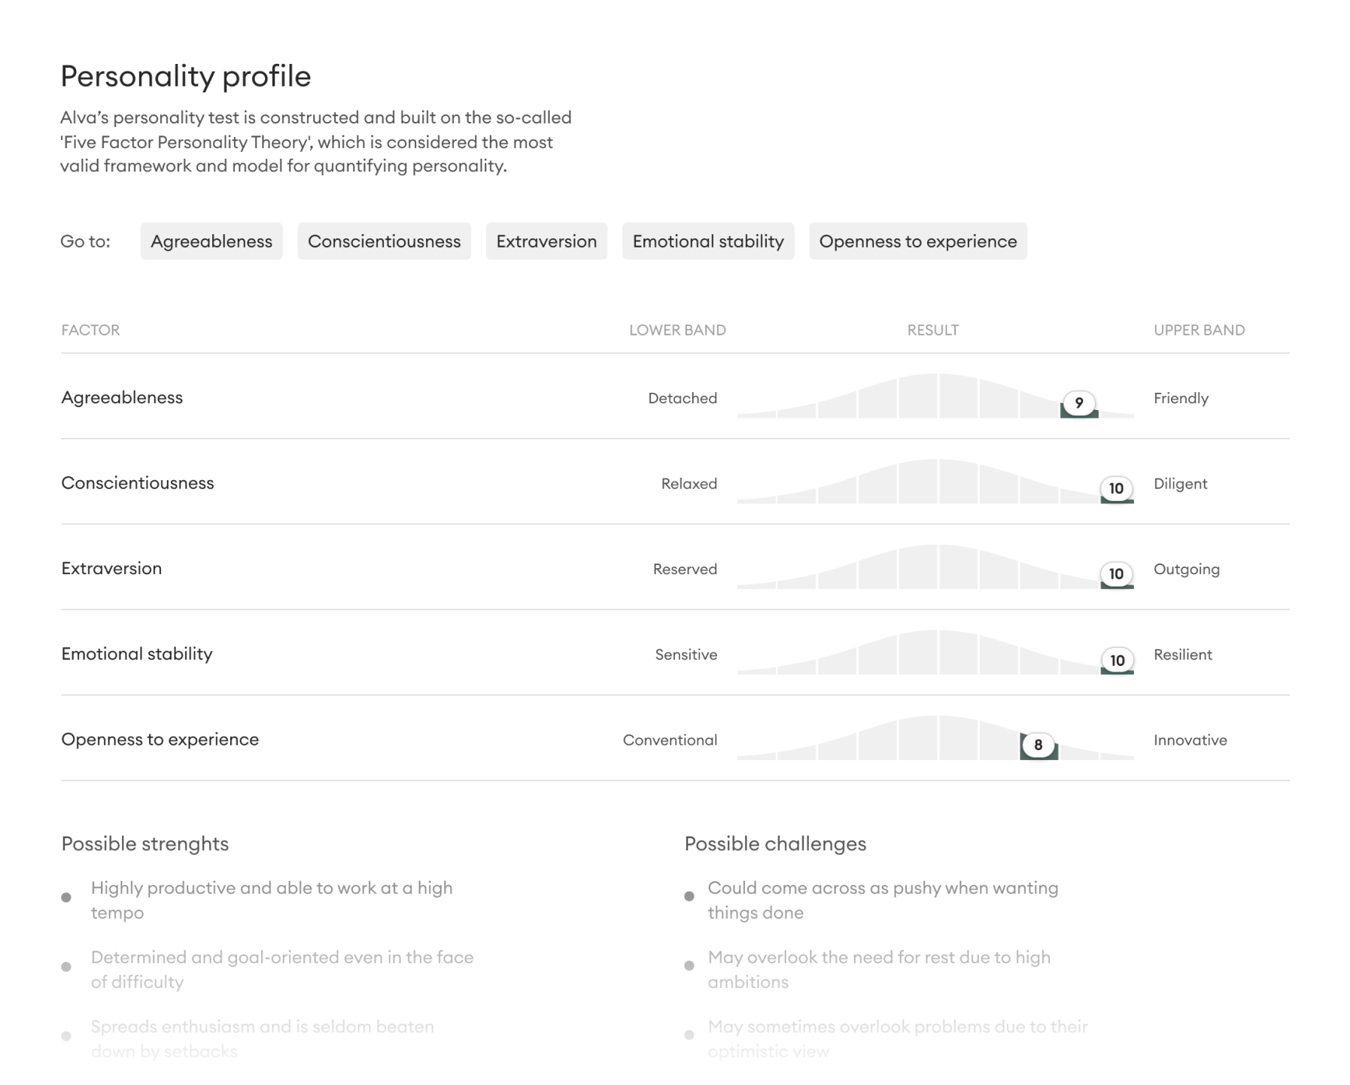Click the Detached lower band label
This screenshot has width=1350, height=1085.
tap(682, 397)
